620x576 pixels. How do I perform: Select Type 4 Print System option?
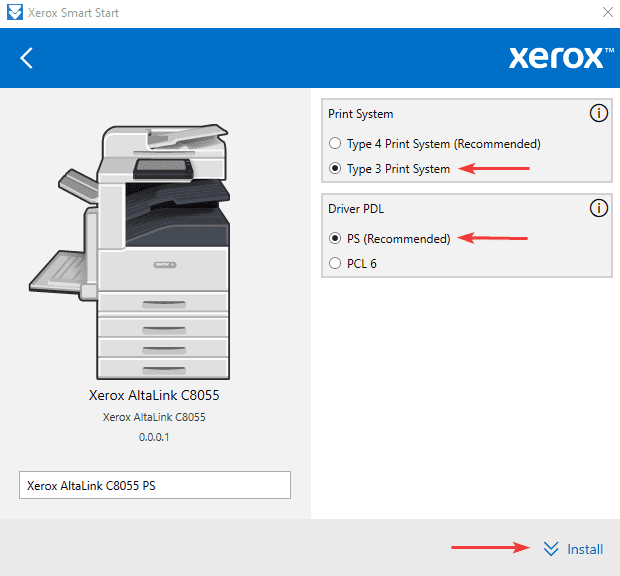point(336,143)
